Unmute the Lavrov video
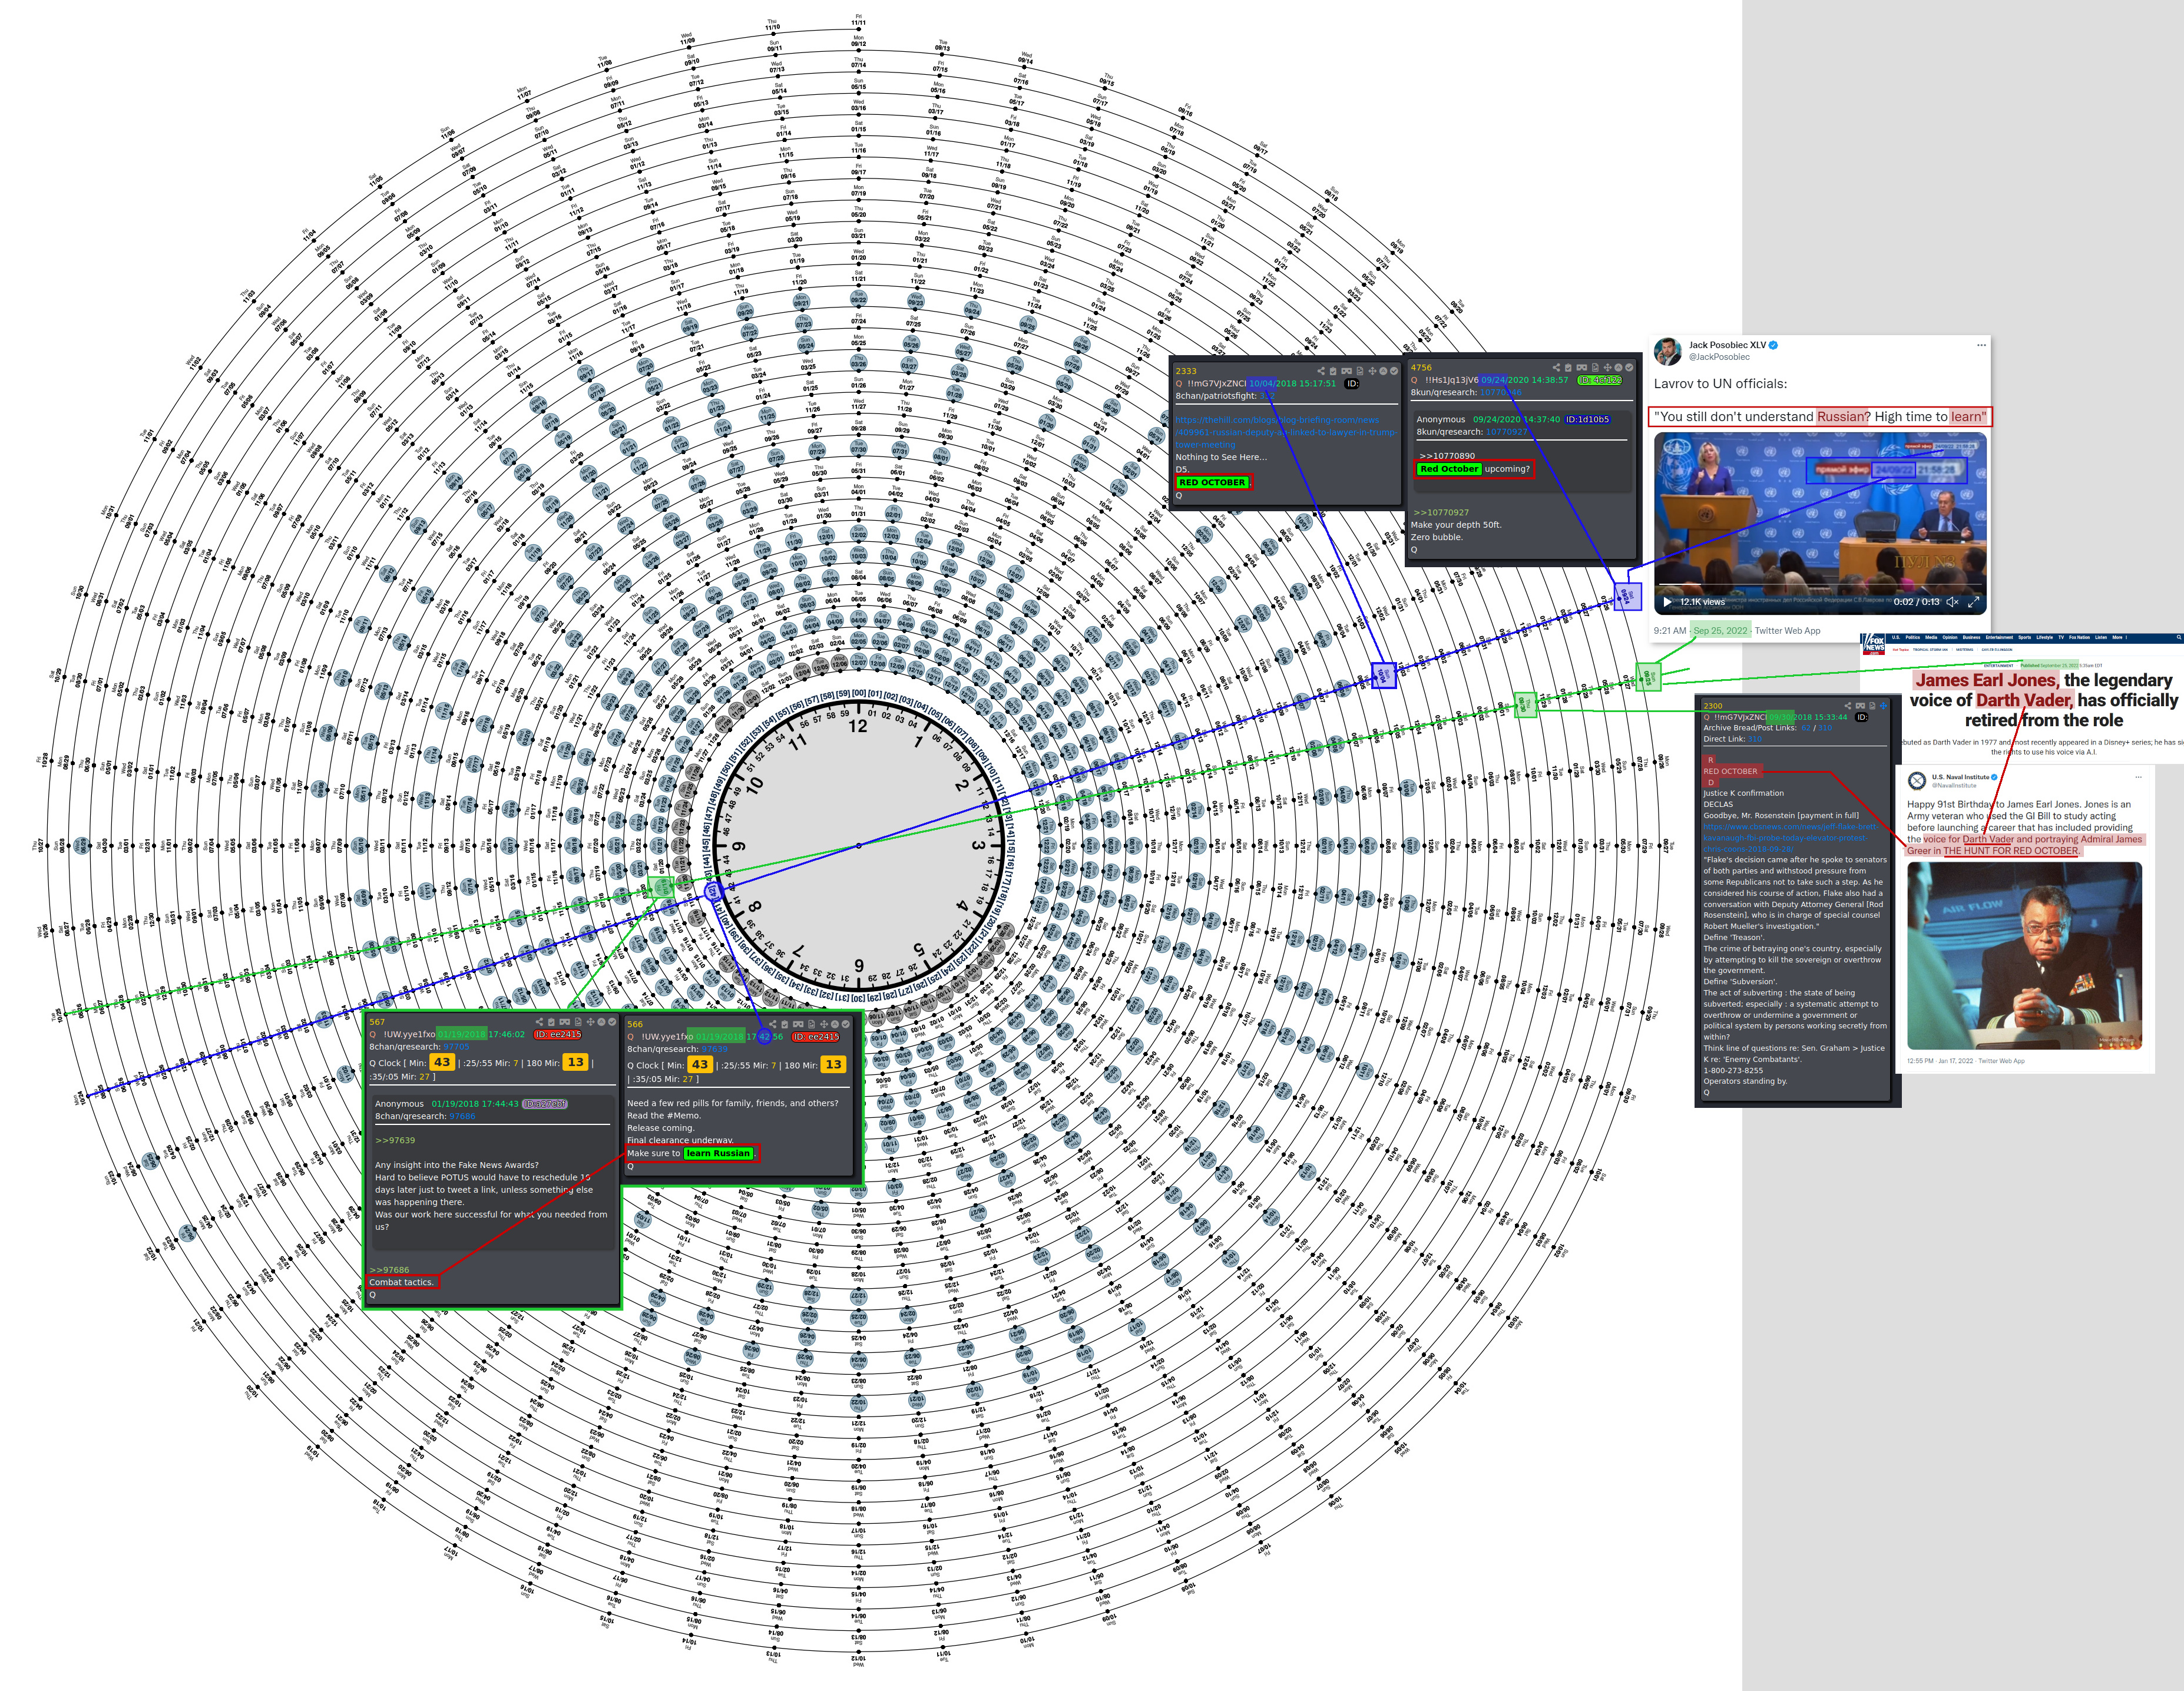The image size is (2184, 1691). [1953, 602]
